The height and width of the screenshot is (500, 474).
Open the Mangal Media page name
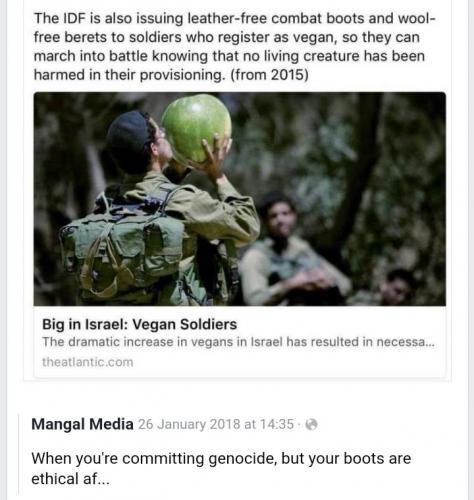82,424
